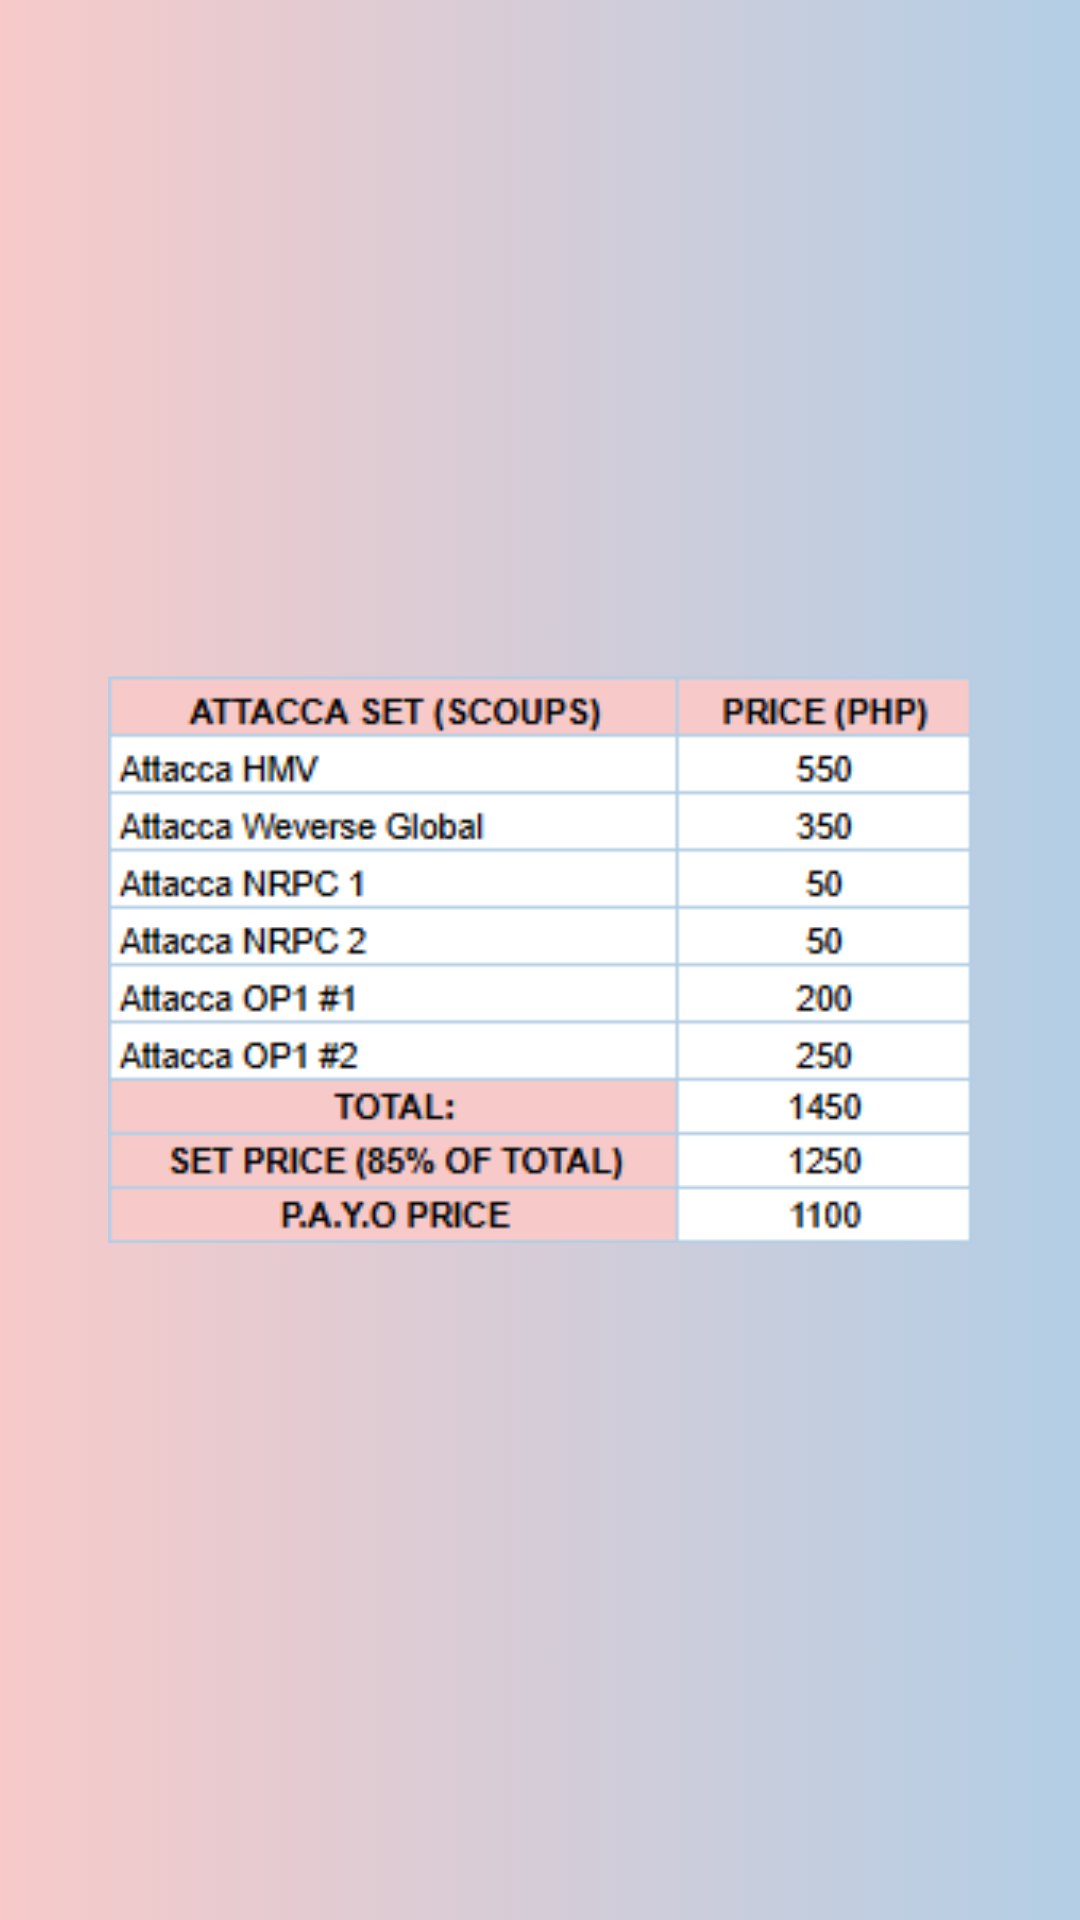Select the 200 price cell

824,998
